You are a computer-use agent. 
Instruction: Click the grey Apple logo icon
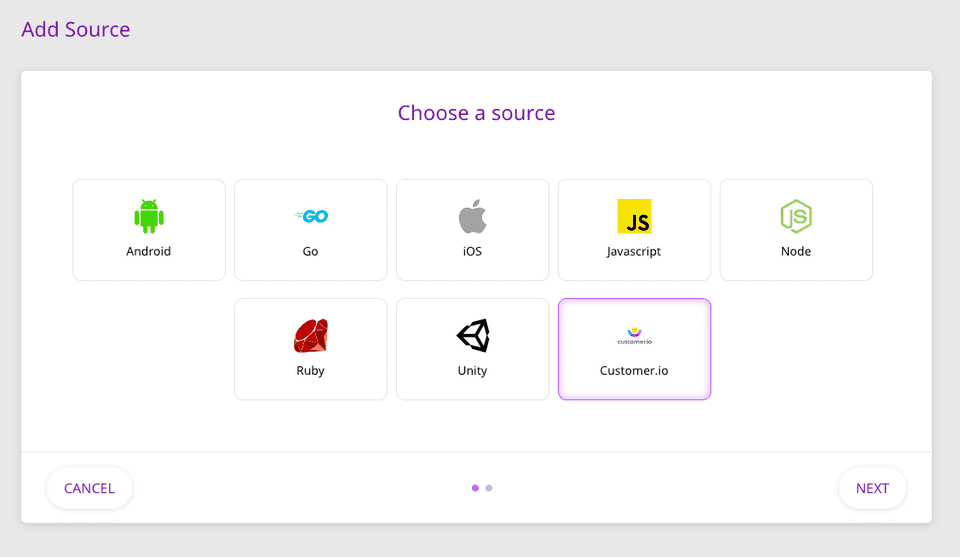tap(472, 216)
